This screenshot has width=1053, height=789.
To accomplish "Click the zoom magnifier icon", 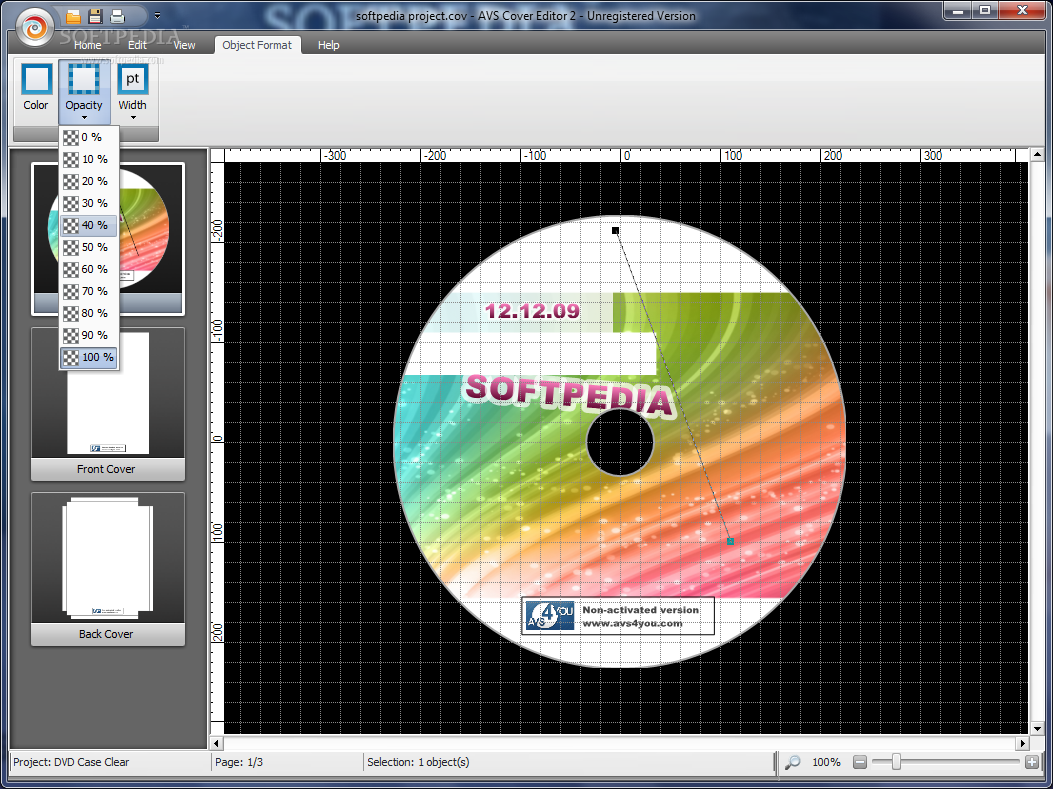I will point(792,762).
